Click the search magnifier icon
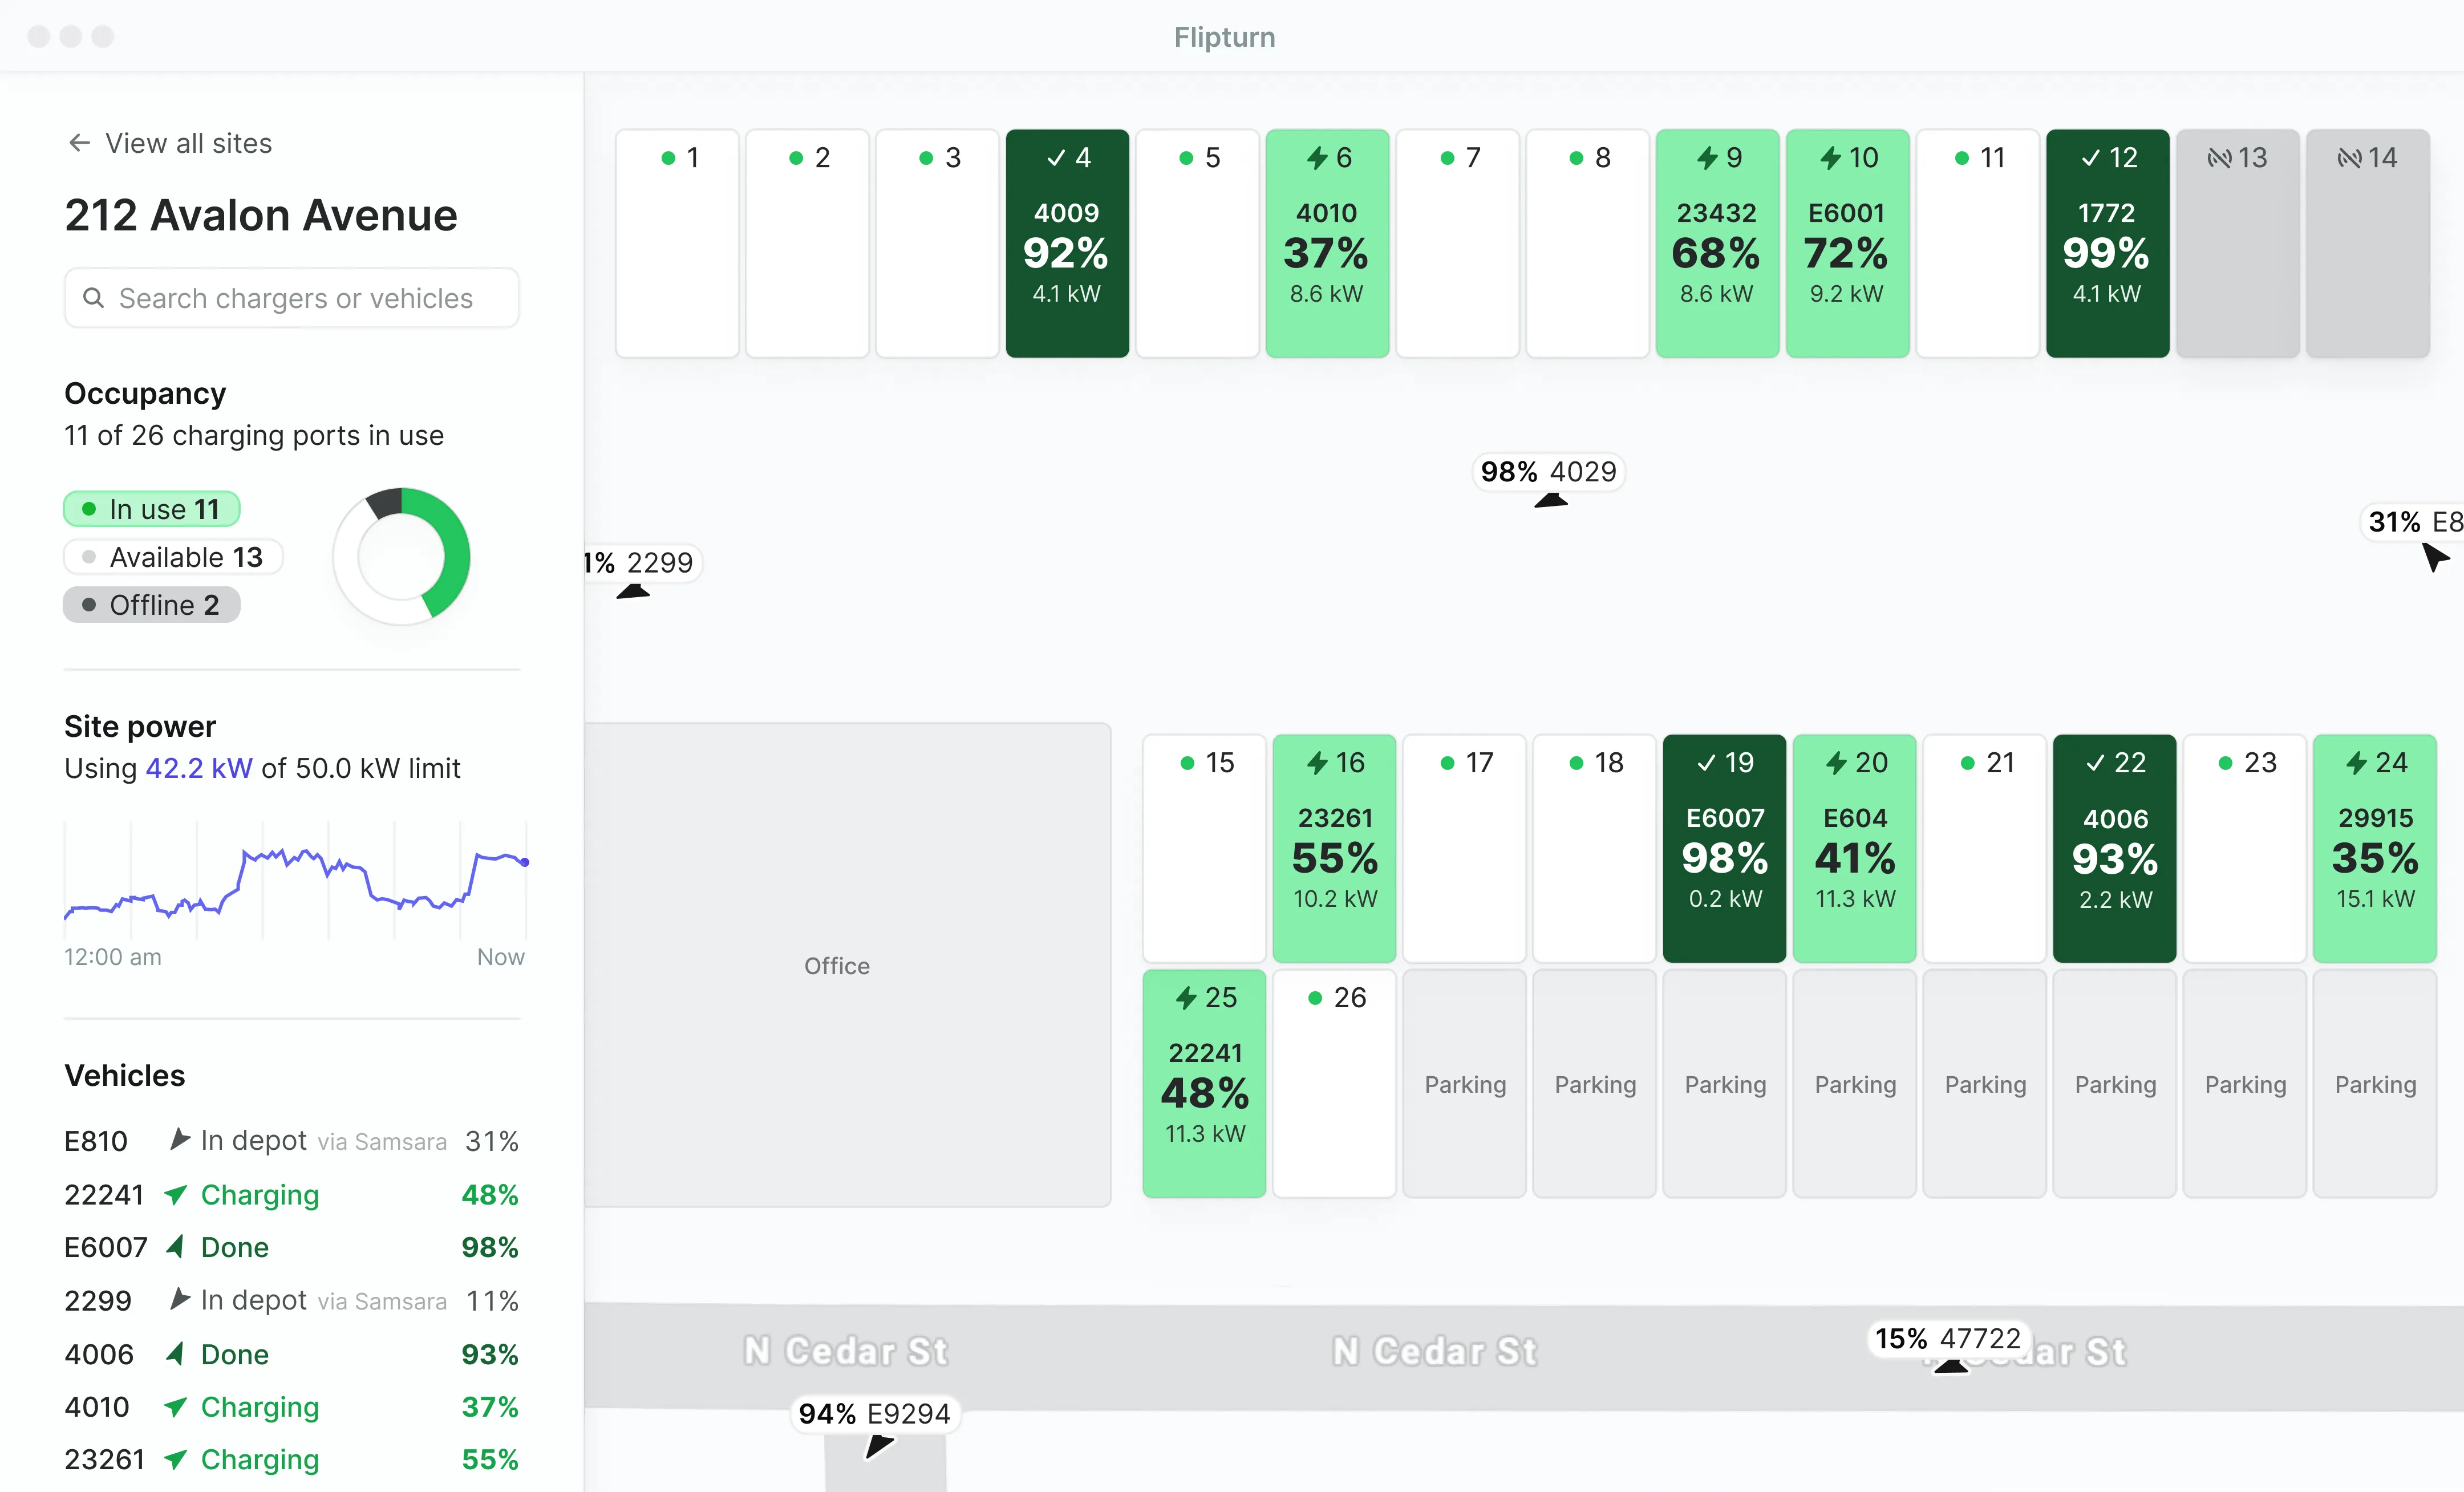This screenshot has height=1492, width=2464. tap(93, 298)
